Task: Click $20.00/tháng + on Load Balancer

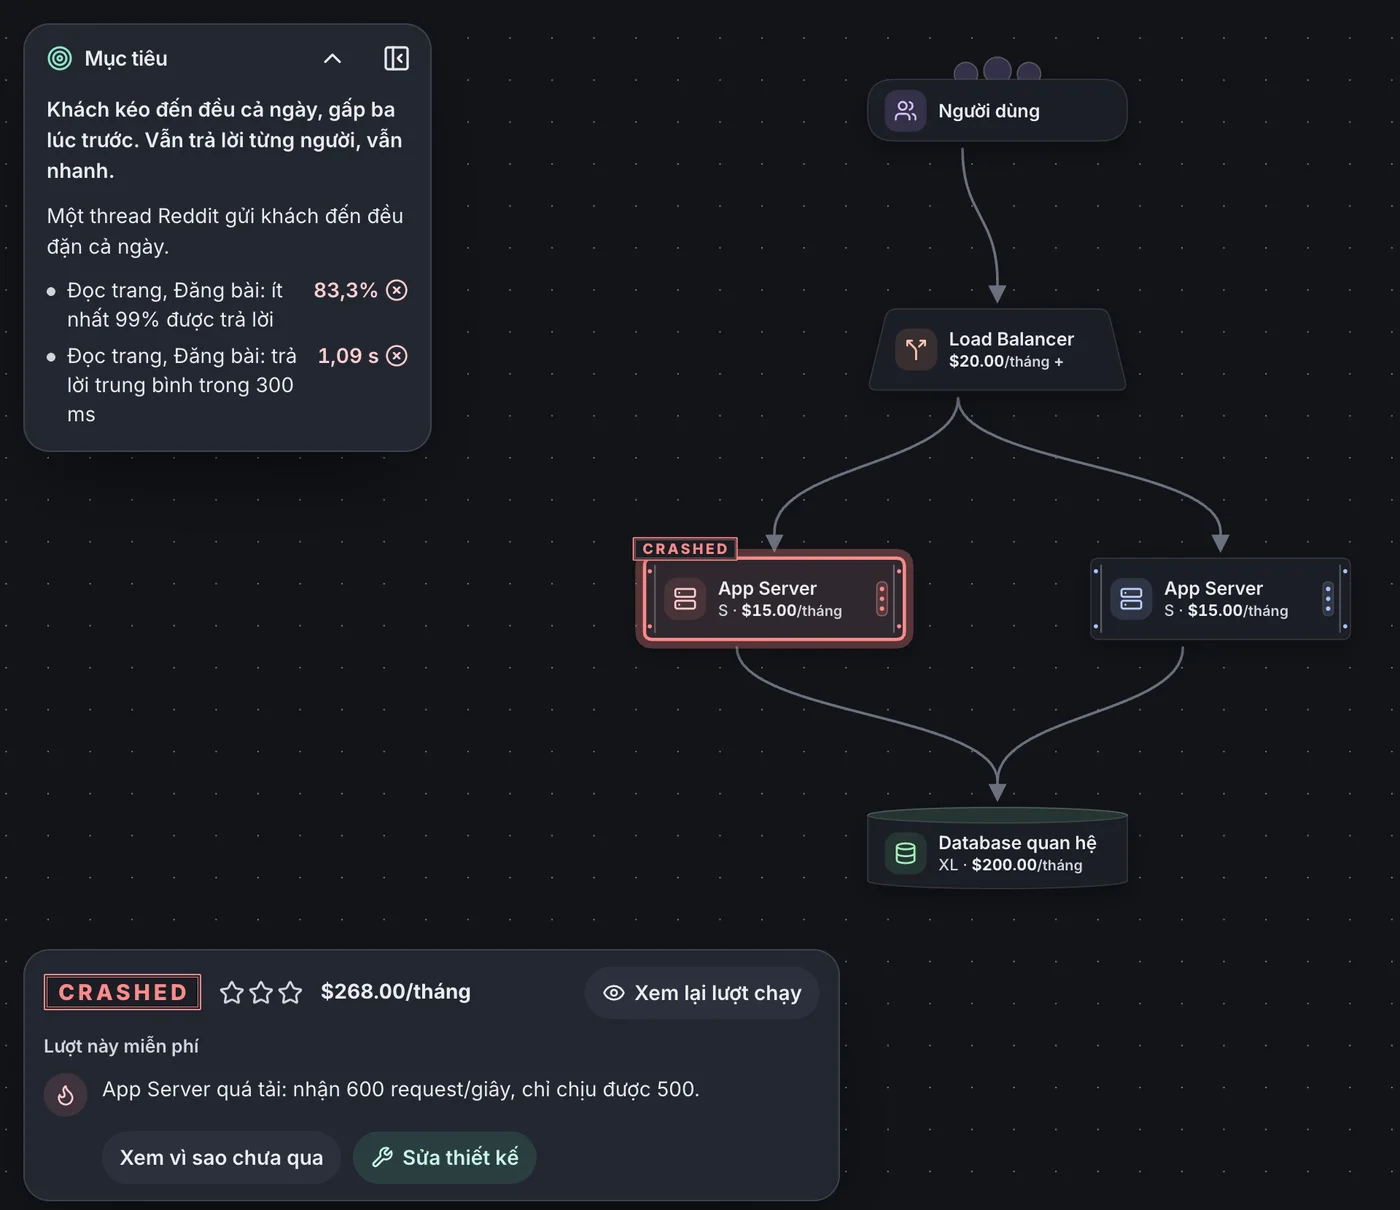Action: (x=1006, y=361)
